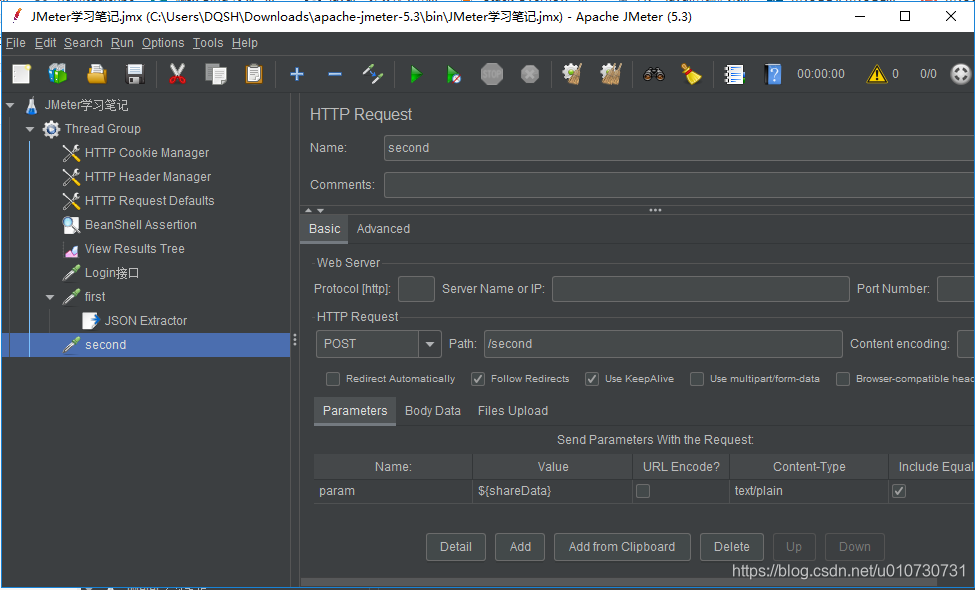The width and height of the screenshot is (975, 590).
Task: Create a new test plan with the New icon
Action: [21, 74]
